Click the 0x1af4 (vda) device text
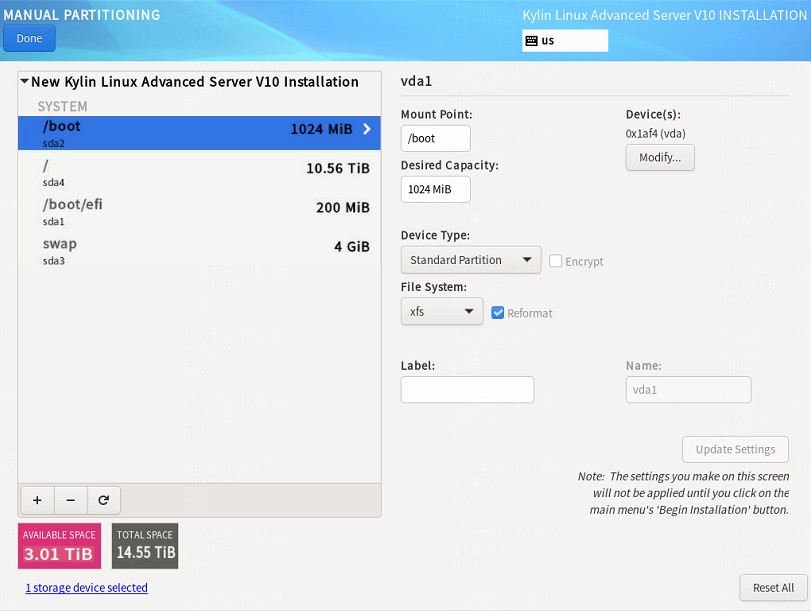The image size is (811, 611). point(655,133)
